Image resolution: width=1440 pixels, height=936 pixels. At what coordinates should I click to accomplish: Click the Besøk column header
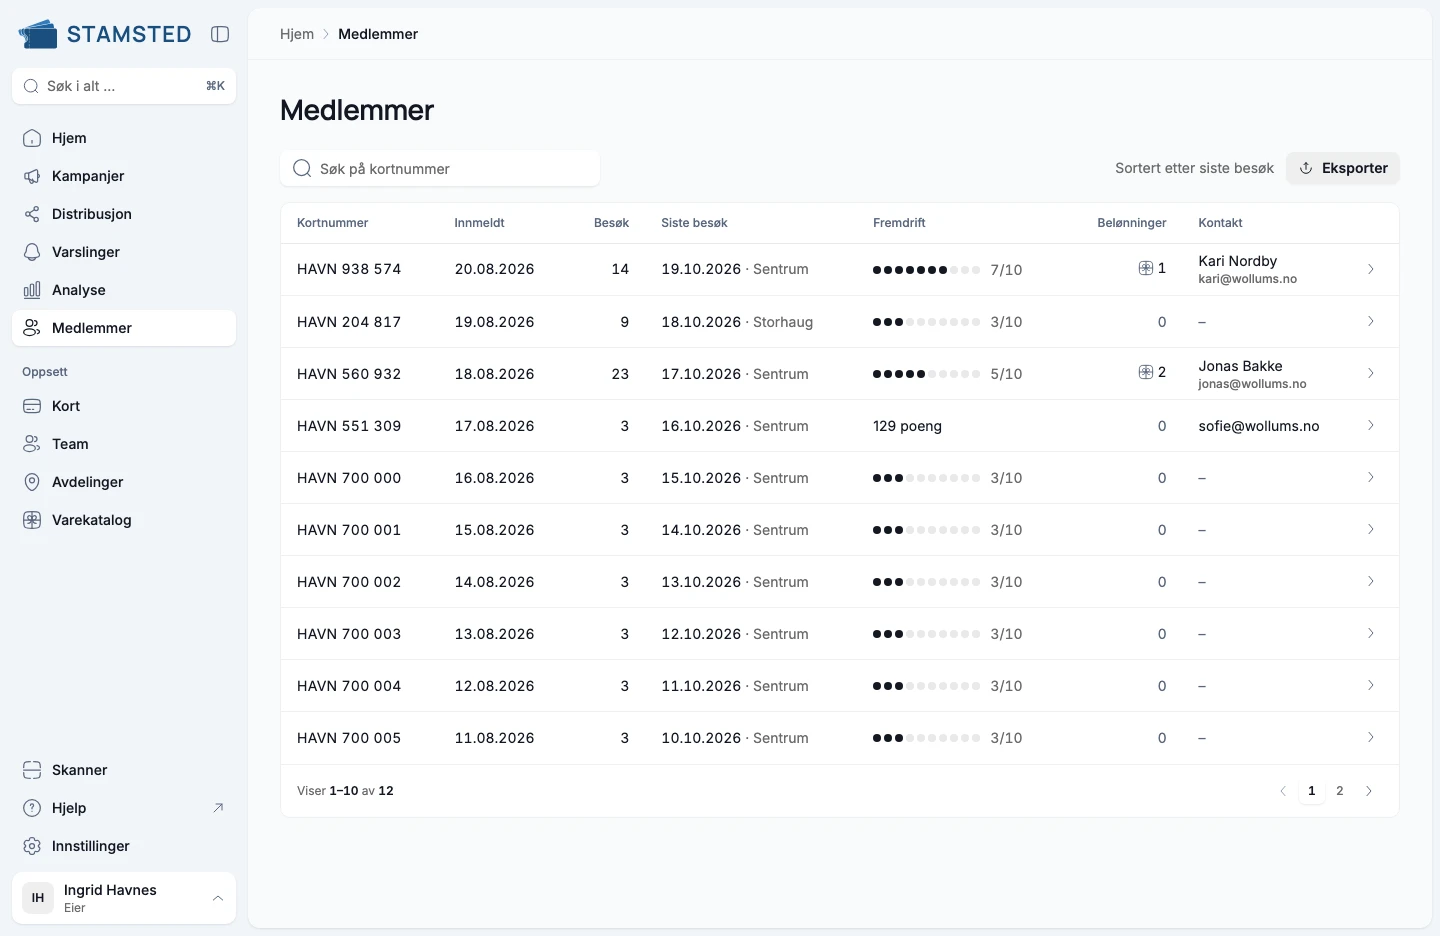click(611, 223)
